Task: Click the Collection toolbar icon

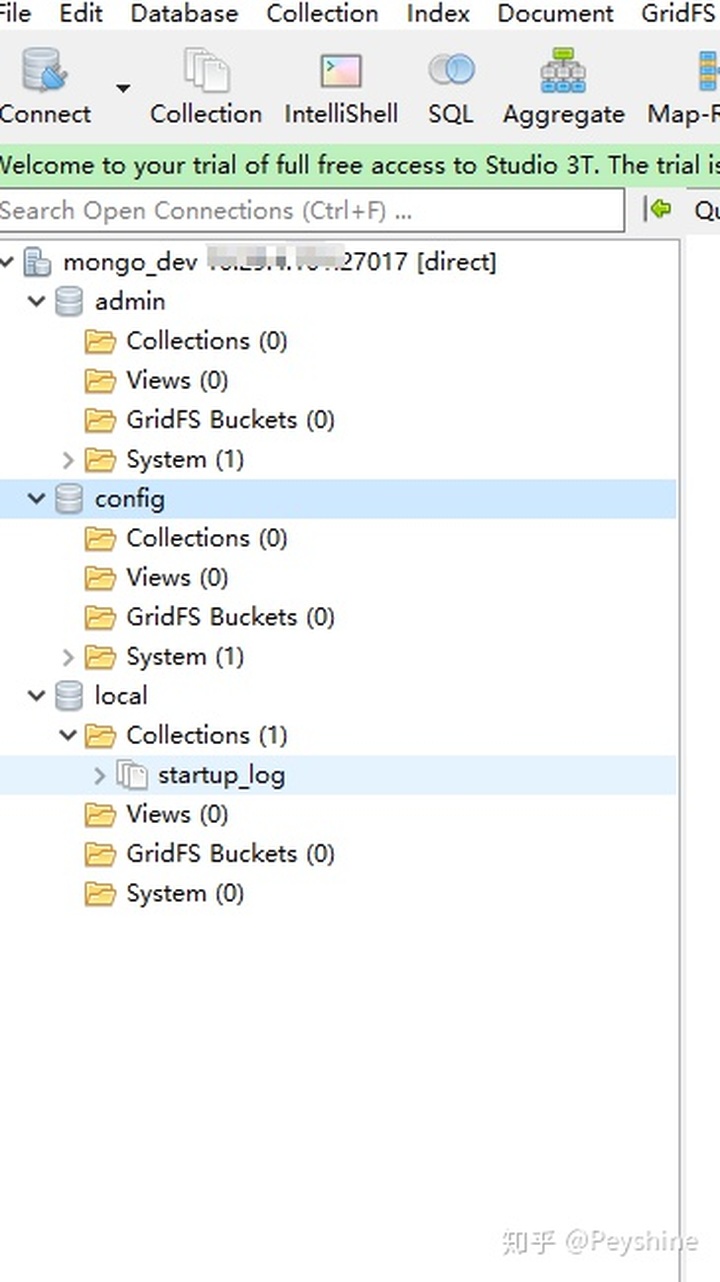Action: [206, 87]
